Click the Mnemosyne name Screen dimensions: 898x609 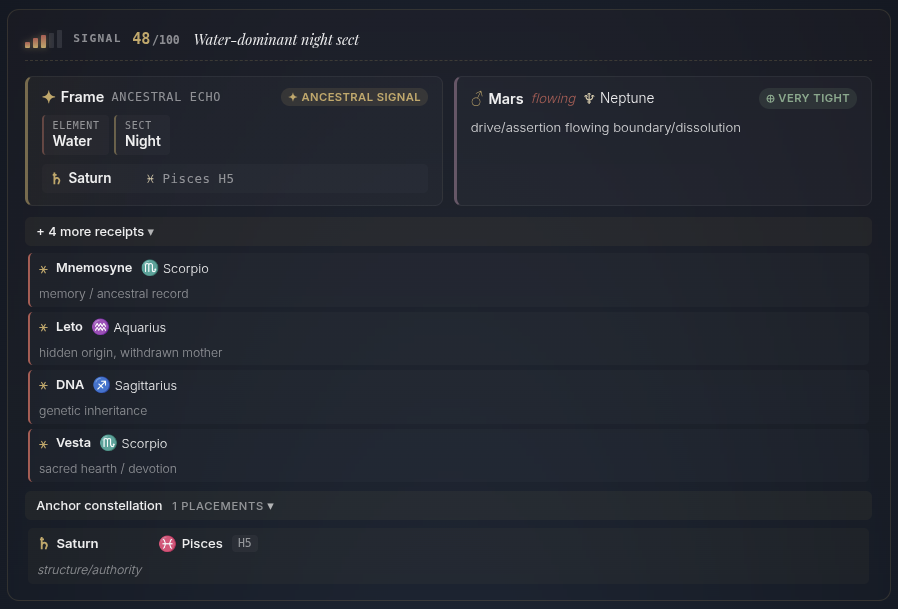[x=94, y=268]
